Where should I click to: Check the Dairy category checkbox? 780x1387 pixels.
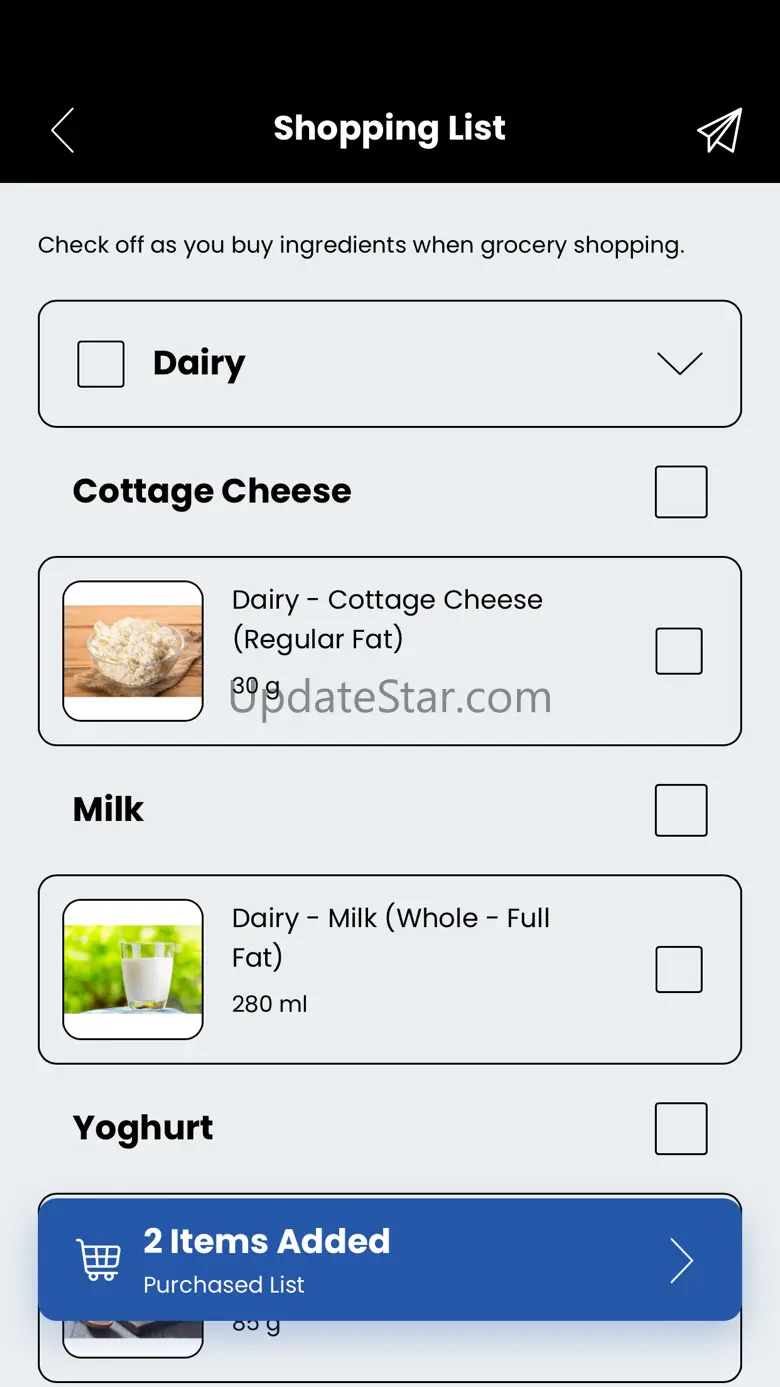[101, 364]
